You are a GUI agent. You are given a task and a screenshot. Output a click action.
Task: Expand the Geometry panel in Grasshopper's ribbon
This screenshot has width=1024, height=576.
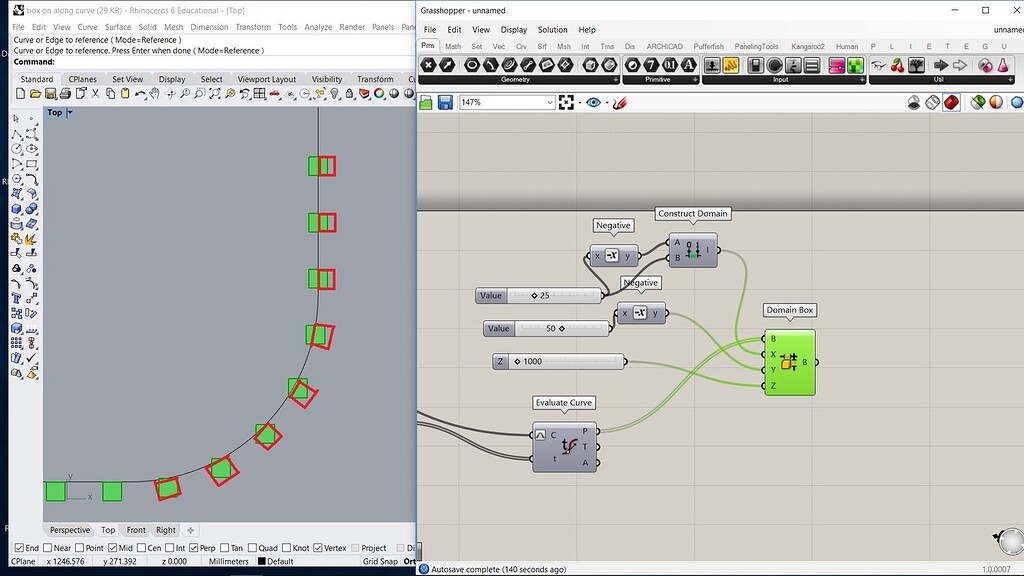click(614, 79)
